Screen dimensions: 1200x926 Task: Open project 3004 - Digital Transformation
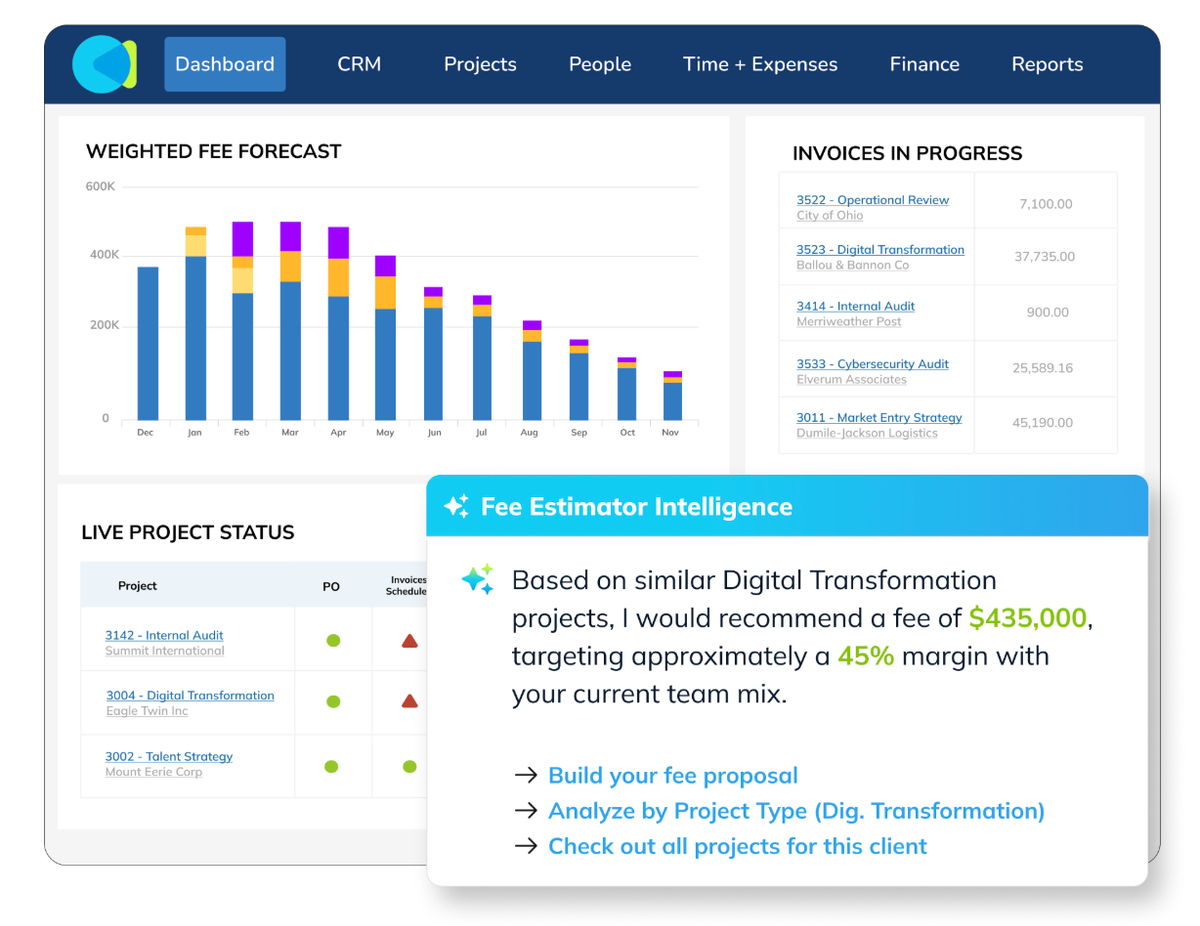pyautogui.click(x=190, y=696)
